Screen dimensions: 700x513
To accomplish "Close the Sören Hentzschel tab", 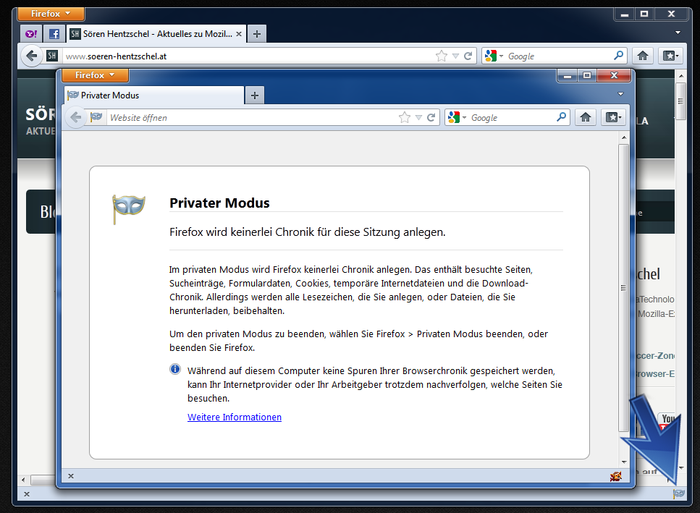I will tap(239, 34).
